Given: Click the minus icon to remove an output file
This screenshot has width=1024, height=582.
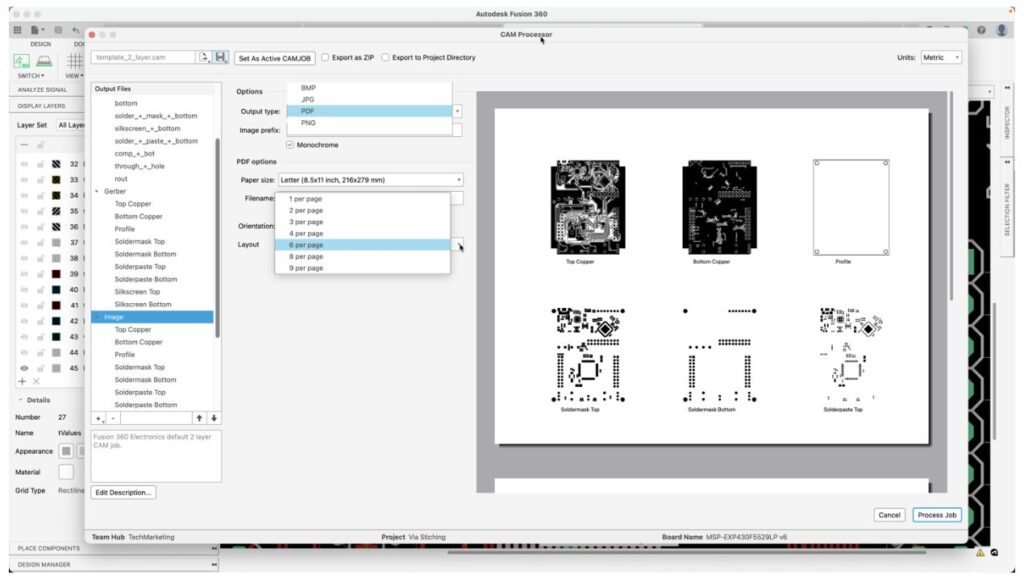Looking at the screenshot, I should (x=113, y=418).
